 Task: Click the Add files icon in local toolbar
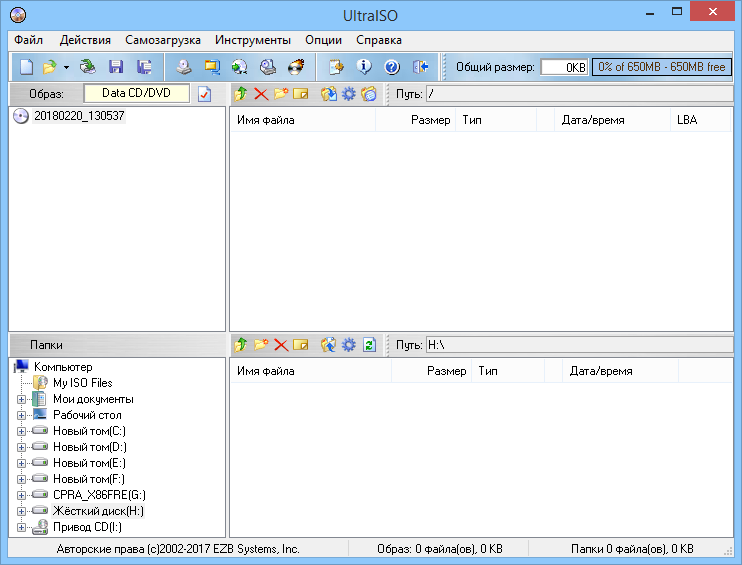pyautogui.click(x=329, y=345)
